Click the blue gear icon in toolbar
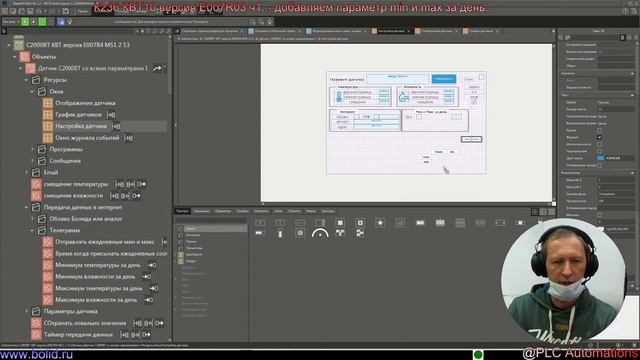The image size is (640, 360). [x=61, y=22]
